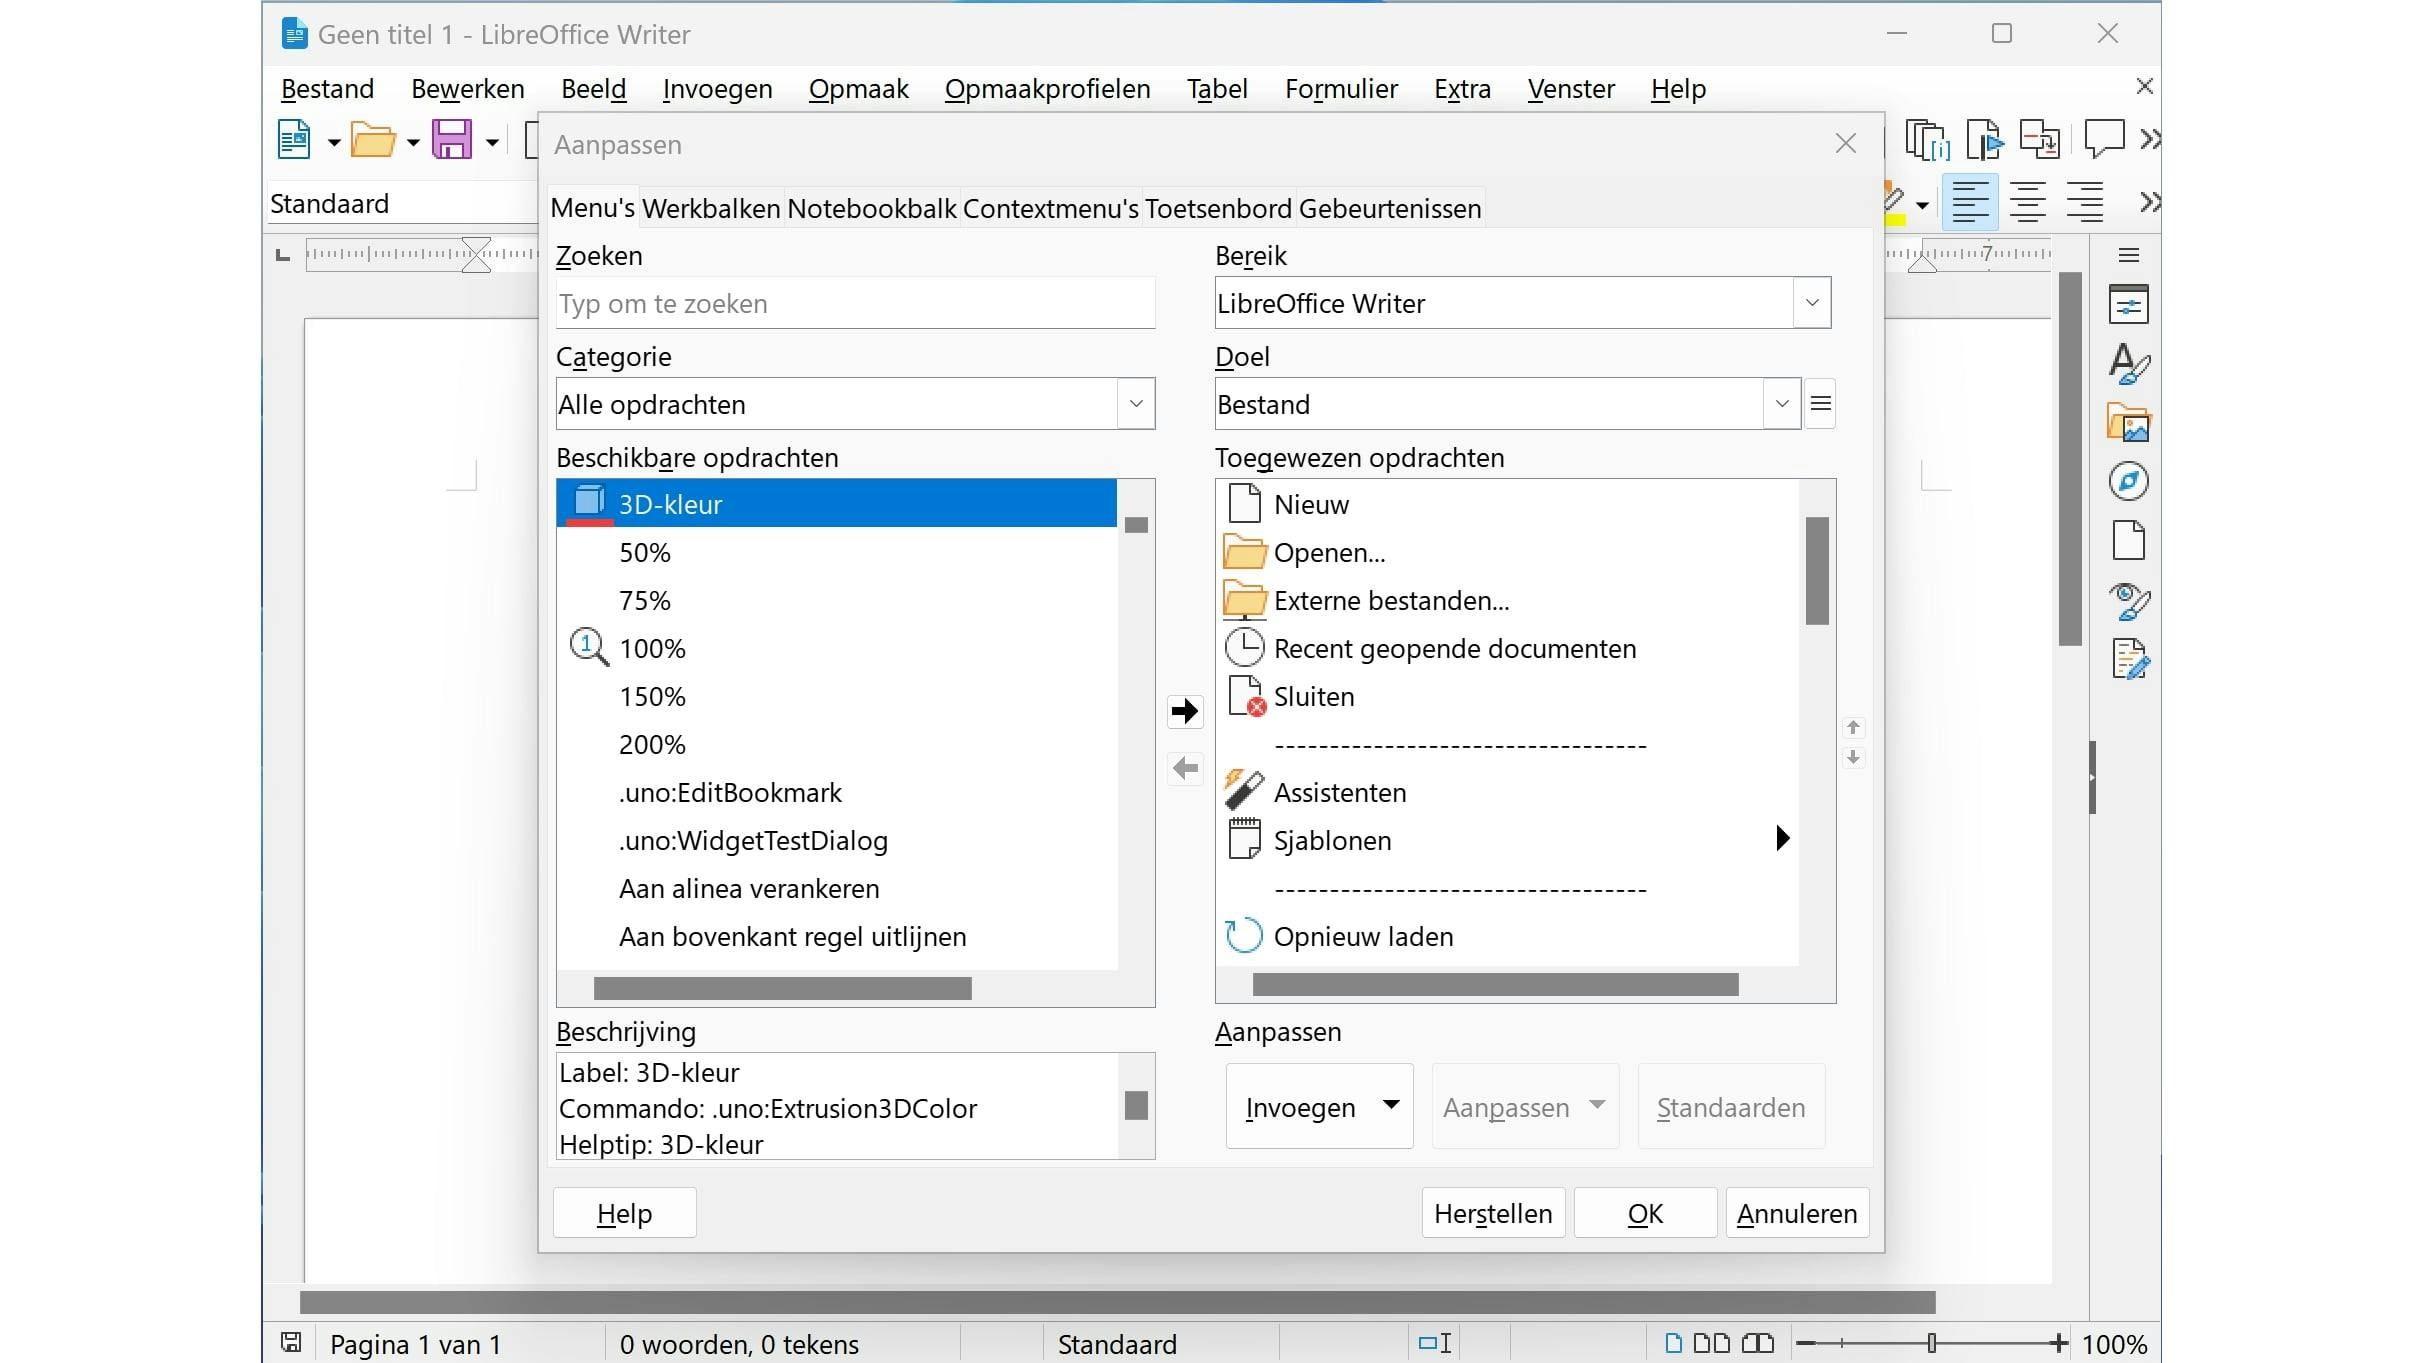Open the Styles sidebar panel icon

[2128, 364]
